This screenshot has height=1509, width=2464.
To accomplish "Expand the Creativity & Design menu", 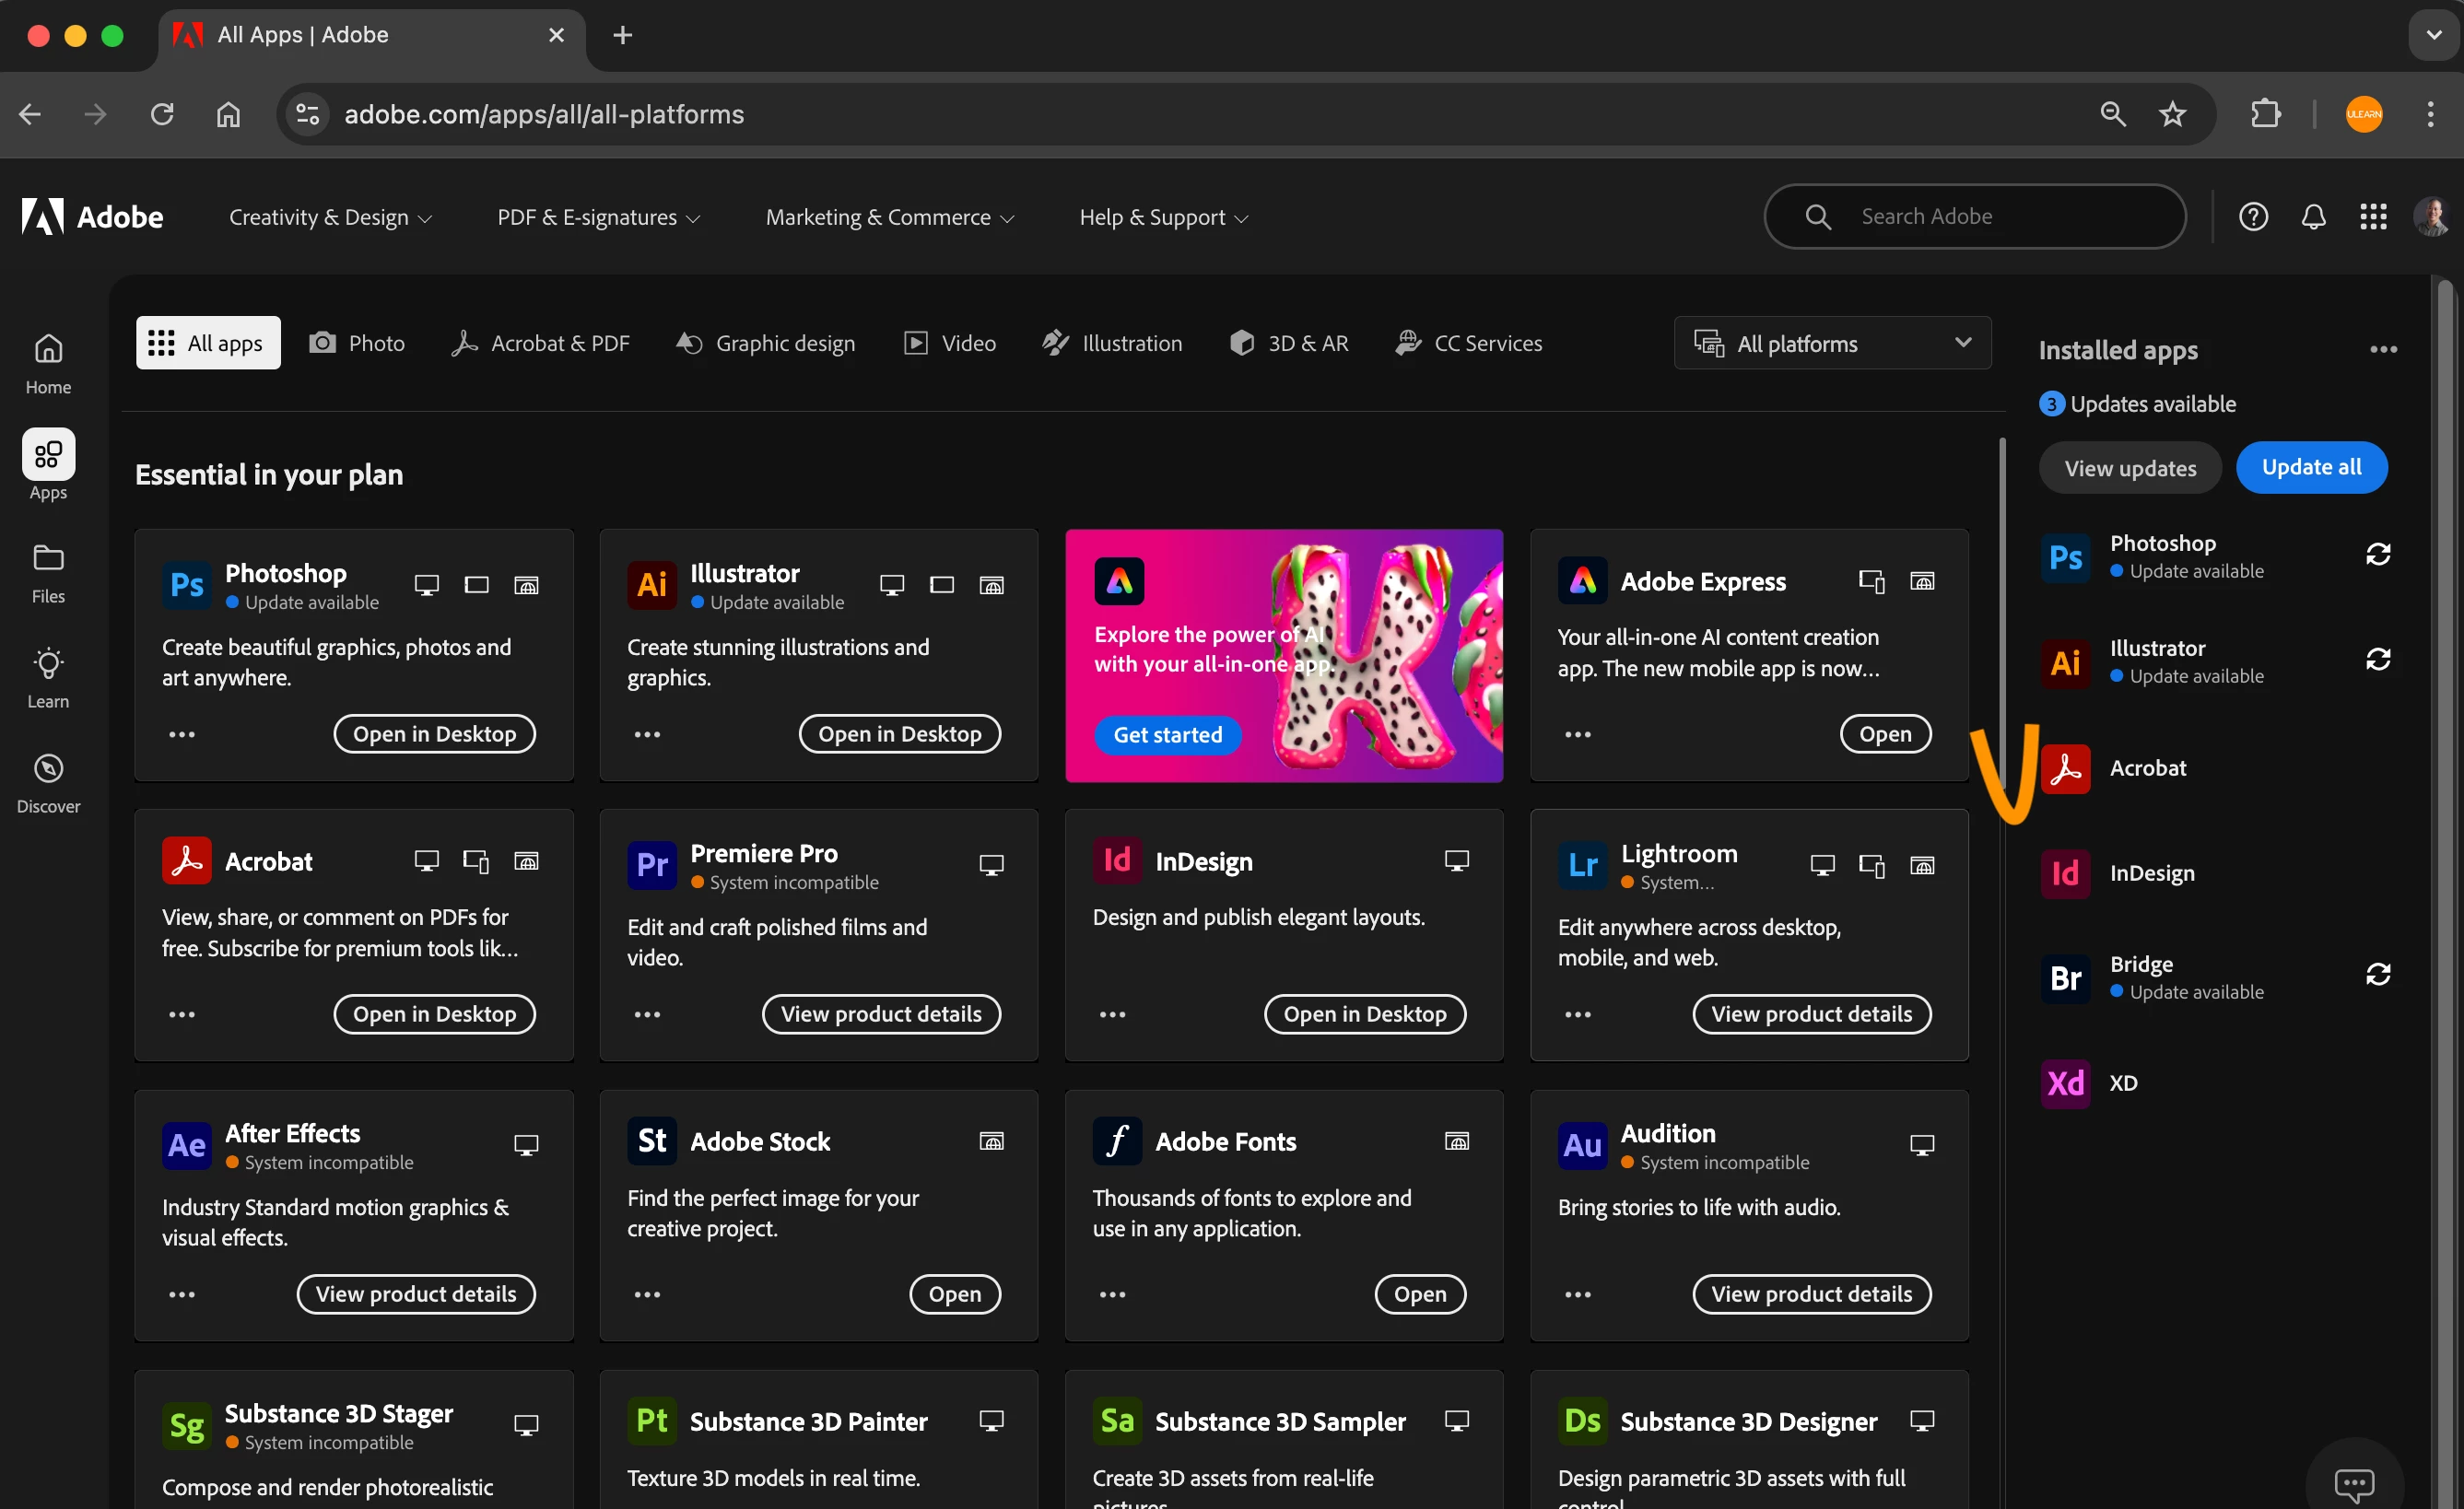I will [x=330, y=217].
